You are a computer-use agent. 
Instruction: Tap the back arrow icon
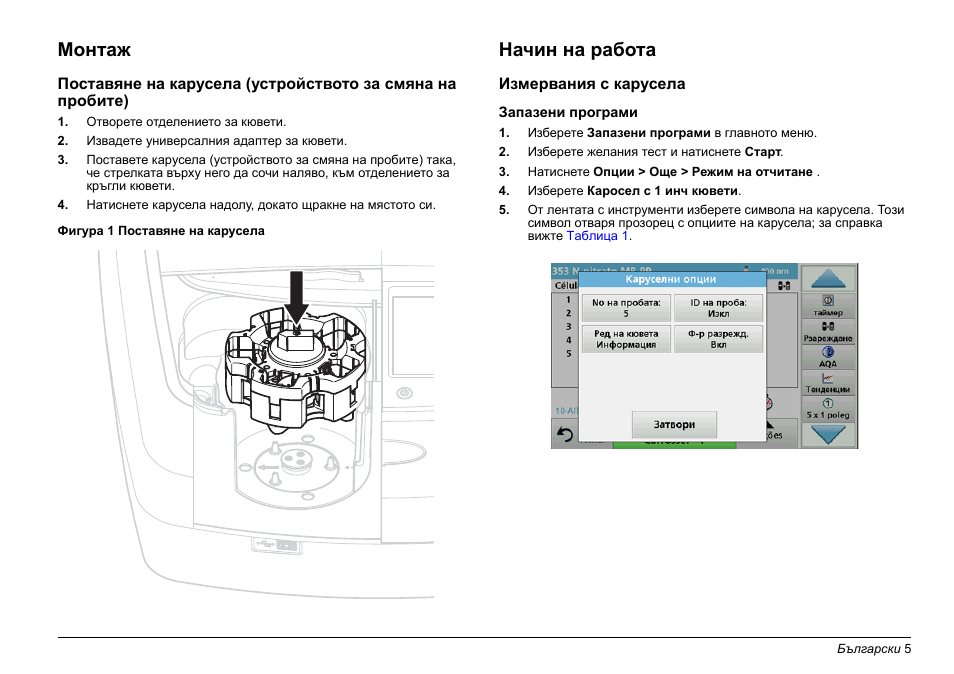[565, 434]
